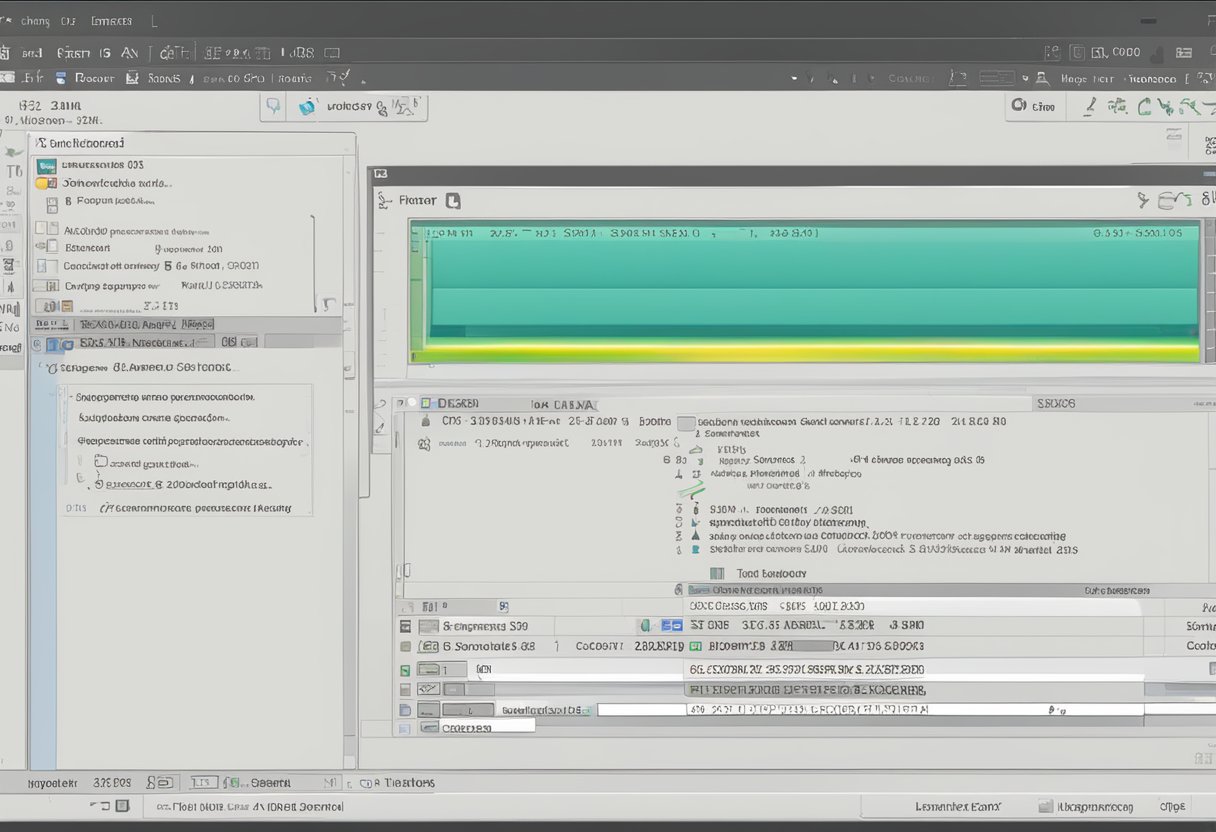Select the speech bubble comment icon in the toolbar
The height and width of the screenshot is (832, 1216).
(272, 106)
